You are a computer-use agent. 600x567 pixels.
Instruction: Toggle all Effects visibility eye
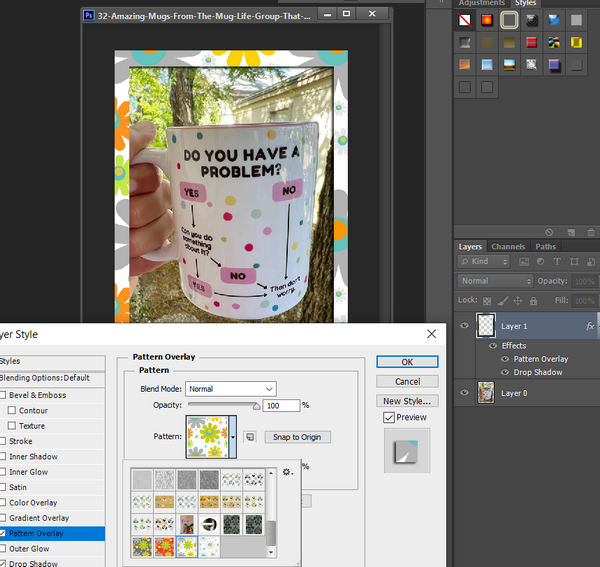tap(493, 345)
